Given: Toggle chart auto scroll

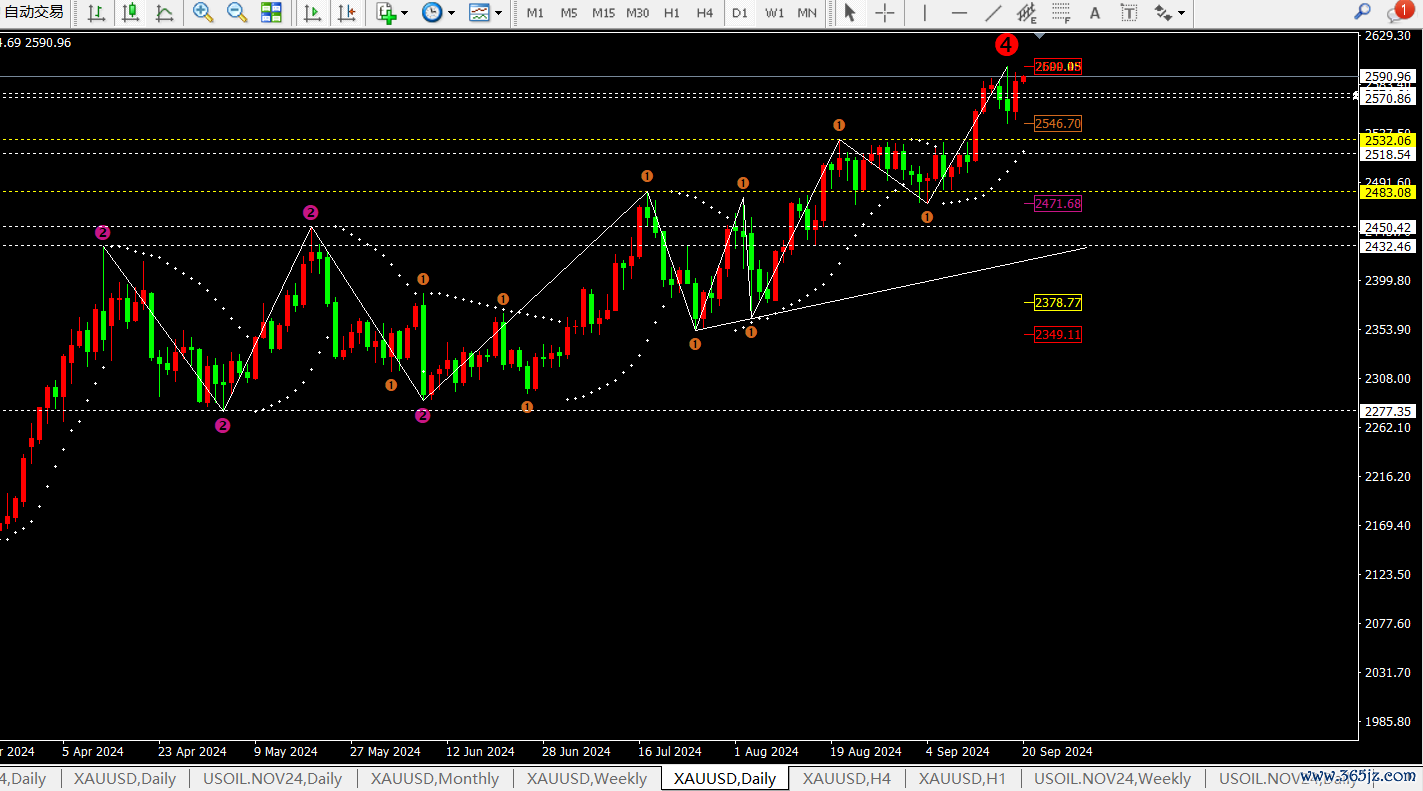Looking at the screenshot, I should tap(313, 13).
